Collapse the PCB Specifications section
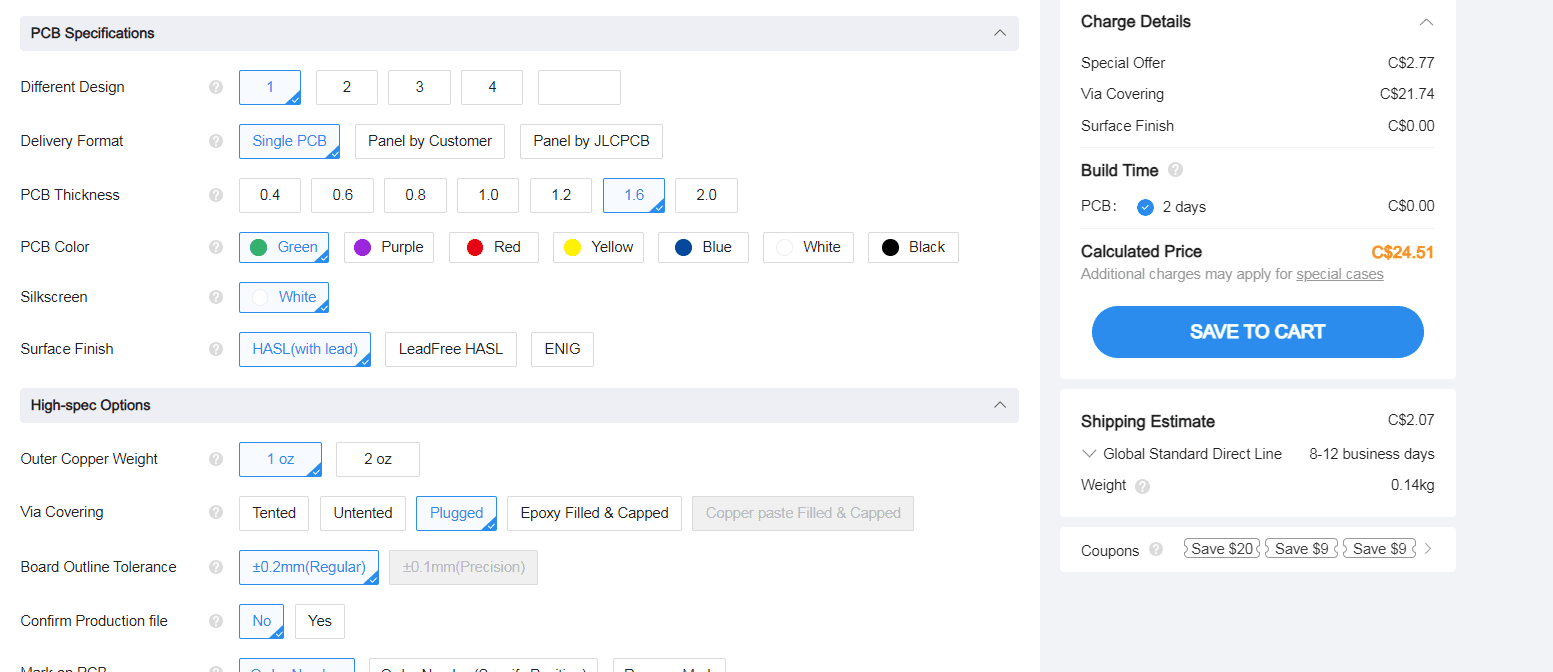The image size is (1553, 672). tap(999, 33)
